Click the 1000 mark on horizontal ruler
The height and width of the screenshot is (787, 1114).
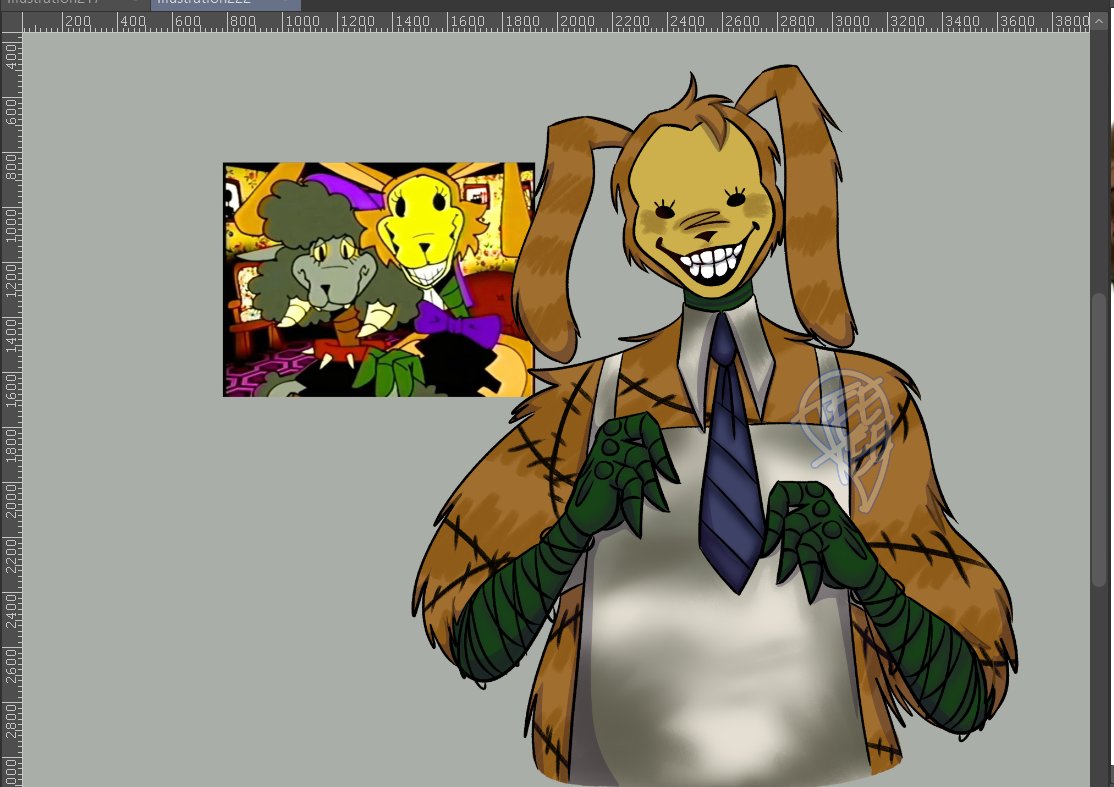pos(302,21)
